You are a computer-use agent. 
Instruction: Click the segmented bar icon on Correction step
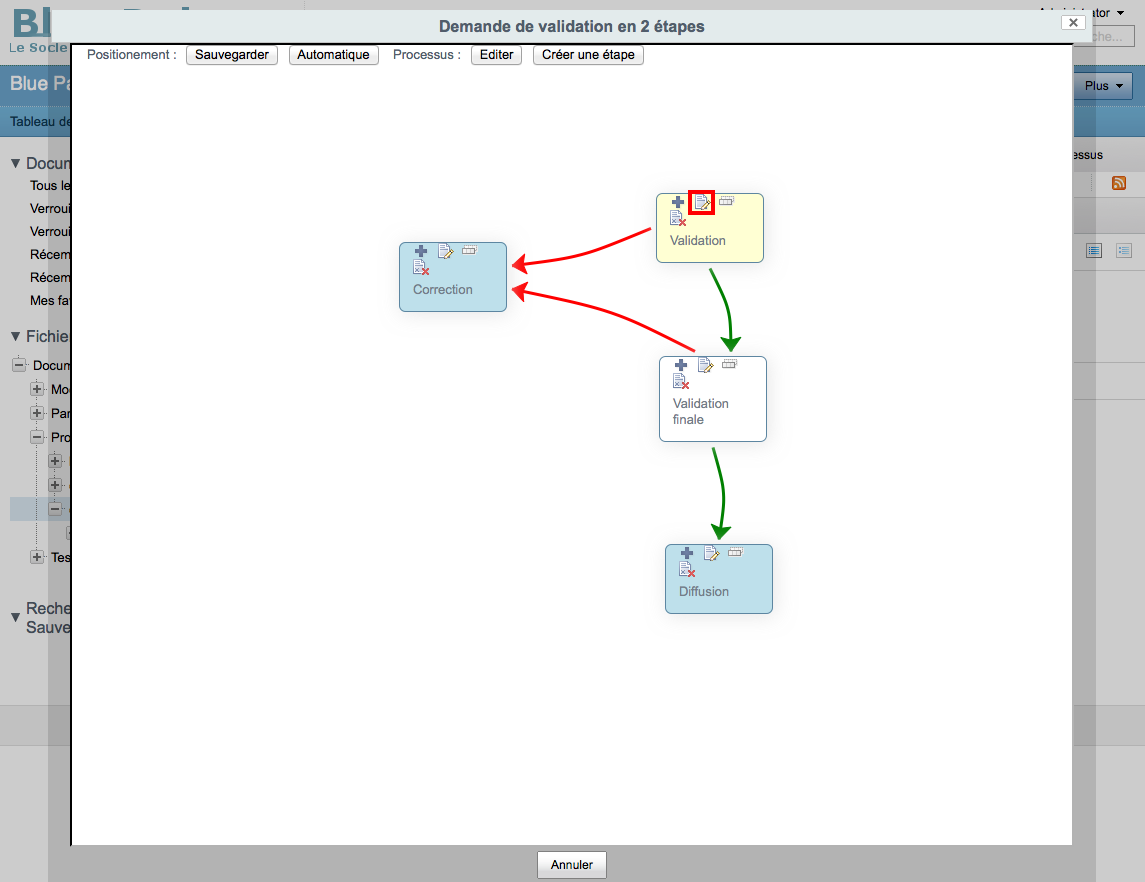click(x=470, y=250)
